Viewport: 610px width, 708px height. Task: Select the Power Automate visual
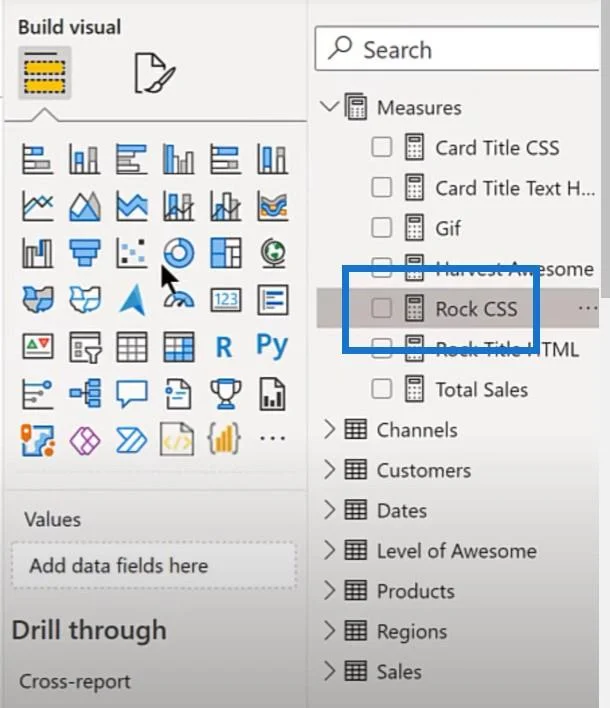(131, 440)
